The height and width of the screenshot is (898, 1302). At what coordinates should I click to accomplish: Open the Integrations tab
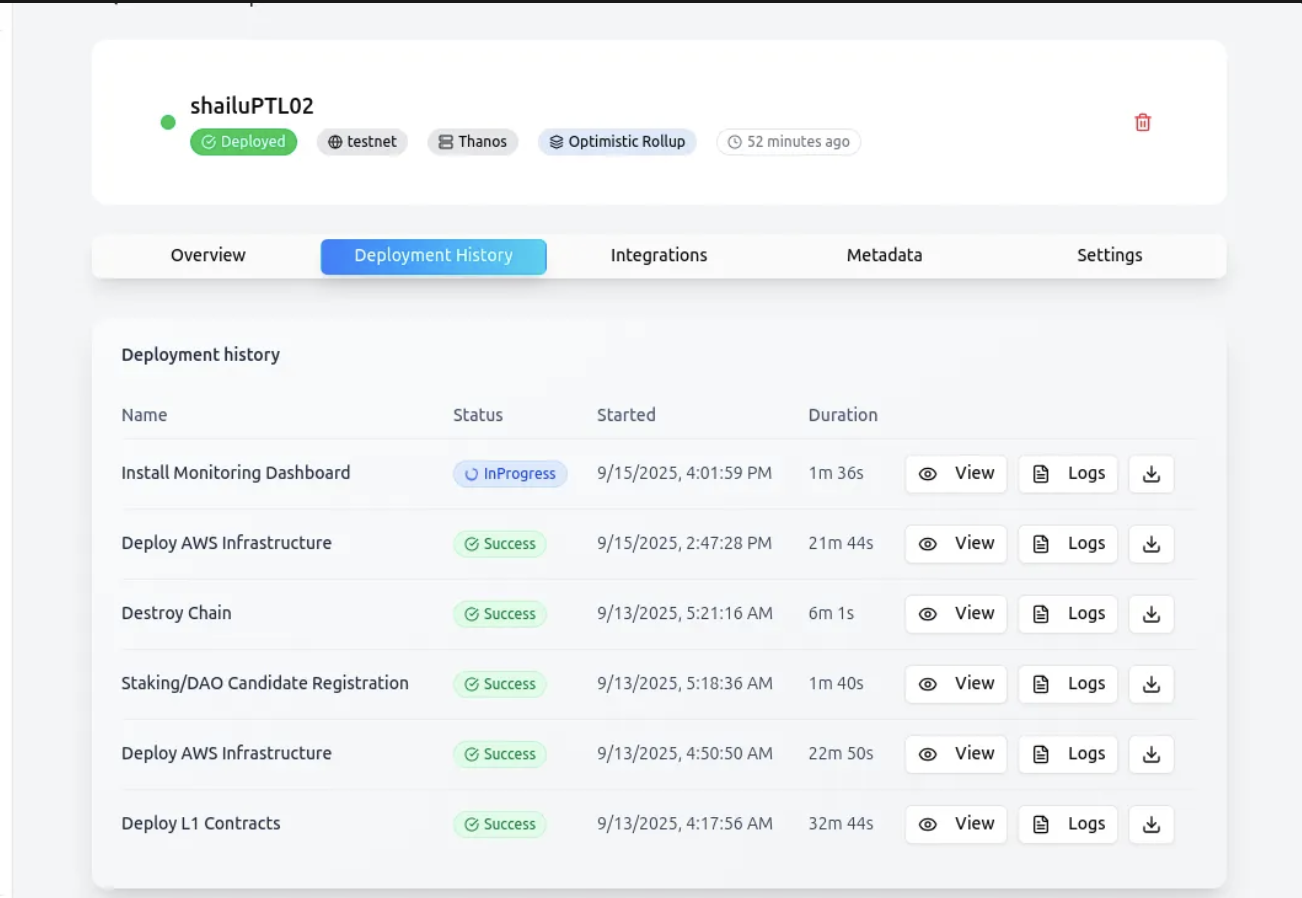point(658,256)
